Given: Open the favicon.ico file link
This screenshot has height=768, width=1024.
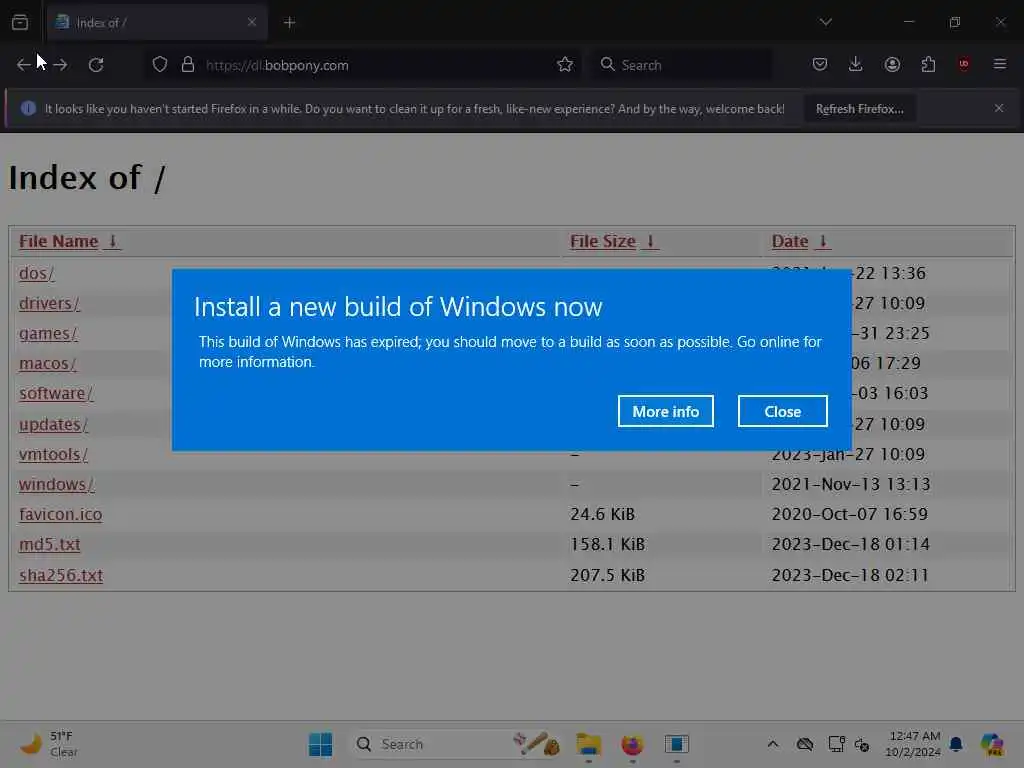Looking at the screenshot, I should 61,515.
